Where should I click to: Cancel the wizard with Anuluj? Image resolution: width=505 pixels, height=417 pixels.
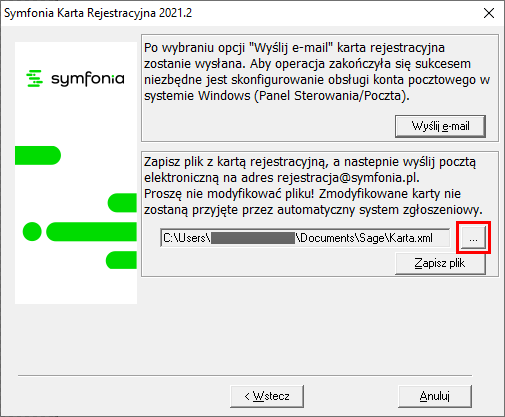(435, 396)
